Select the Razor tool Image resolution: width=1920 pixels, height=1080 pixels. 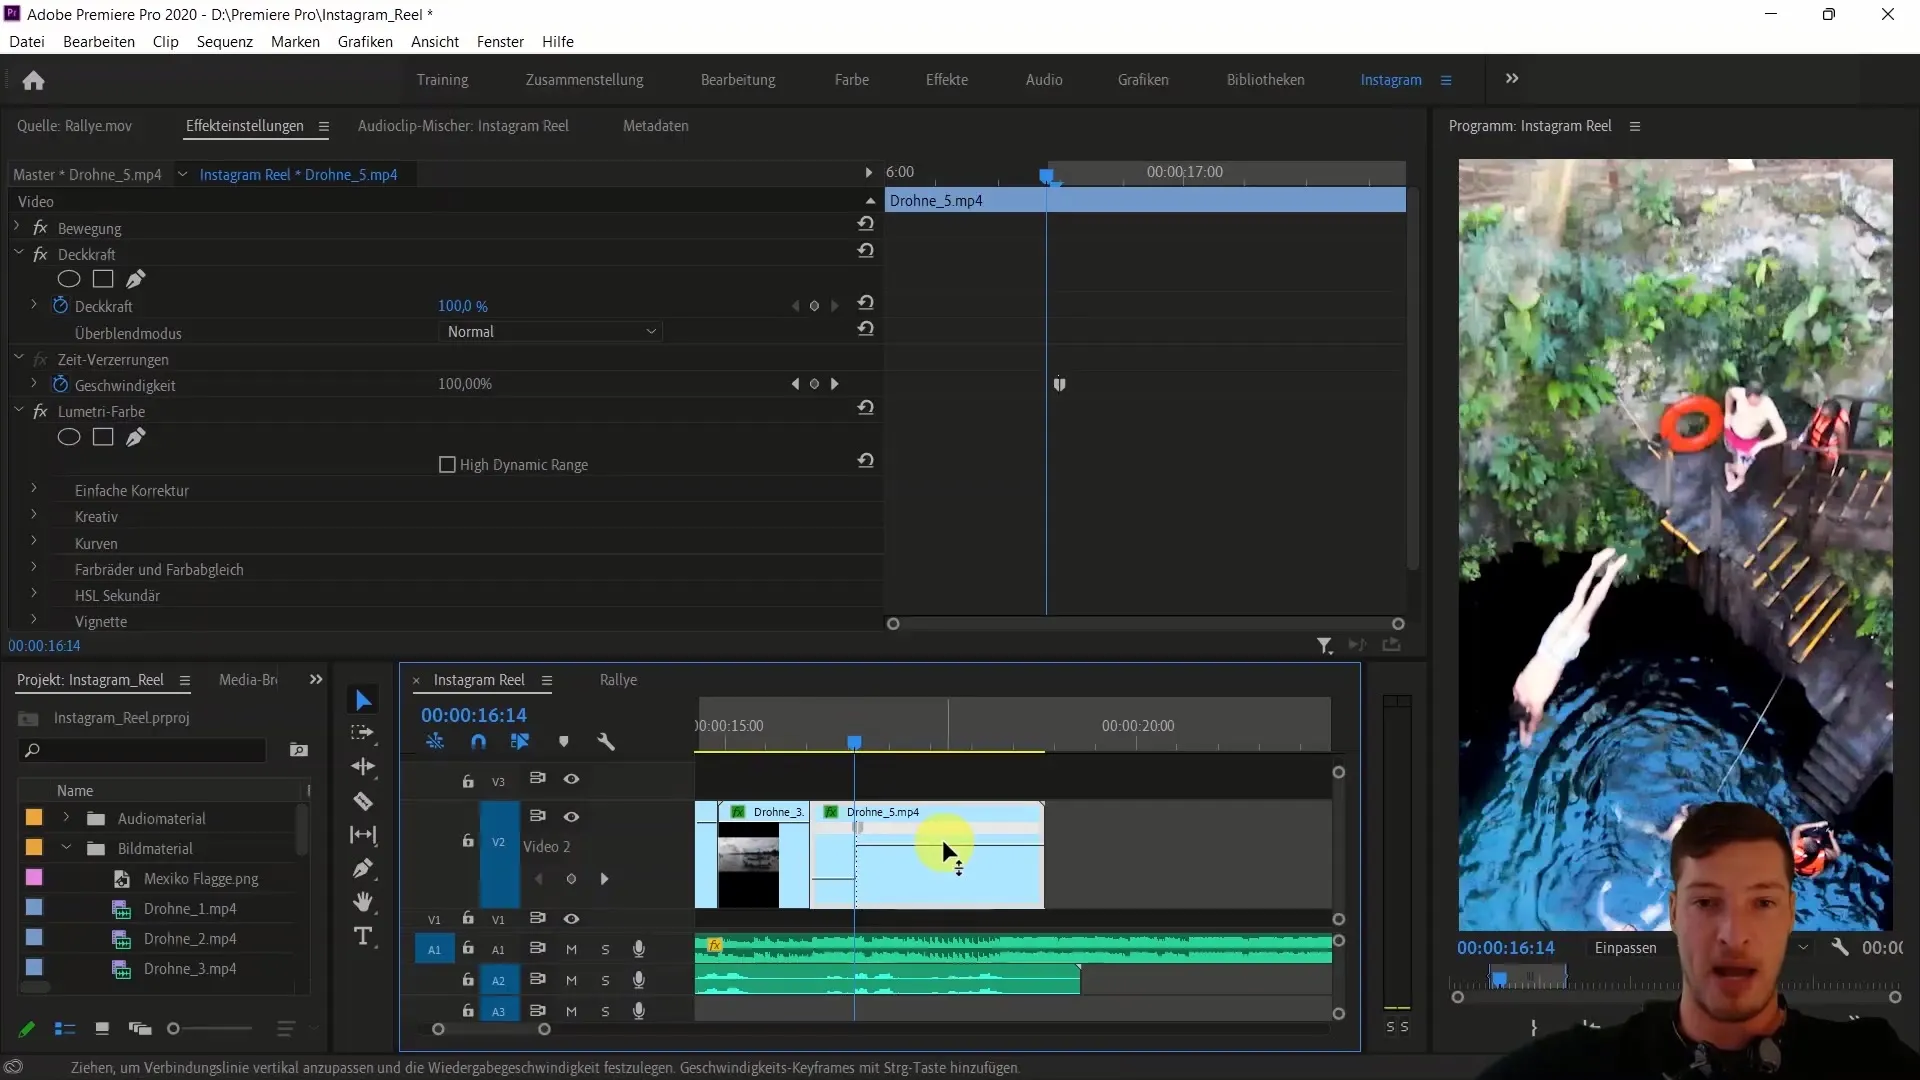[363, 801]
